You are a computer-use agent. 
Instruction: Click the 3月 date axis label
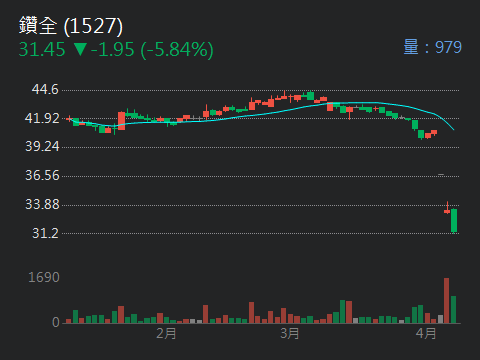coord(289,333)
